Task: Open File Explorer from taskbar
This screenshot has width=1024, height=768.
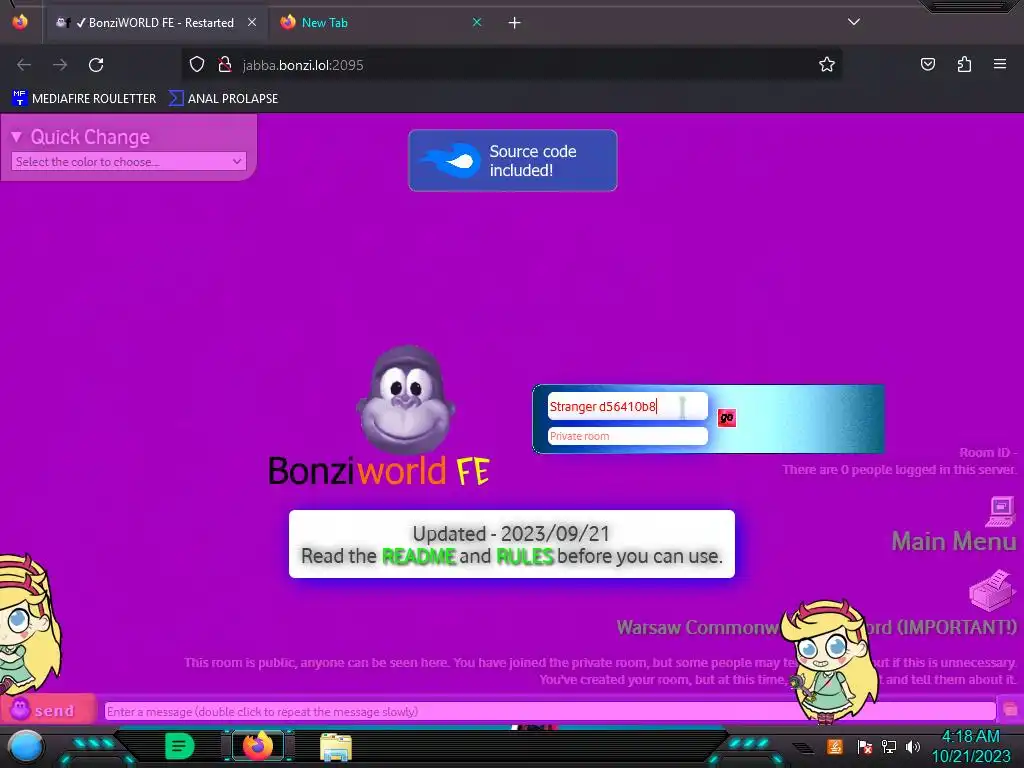Action: click(336, 747)
